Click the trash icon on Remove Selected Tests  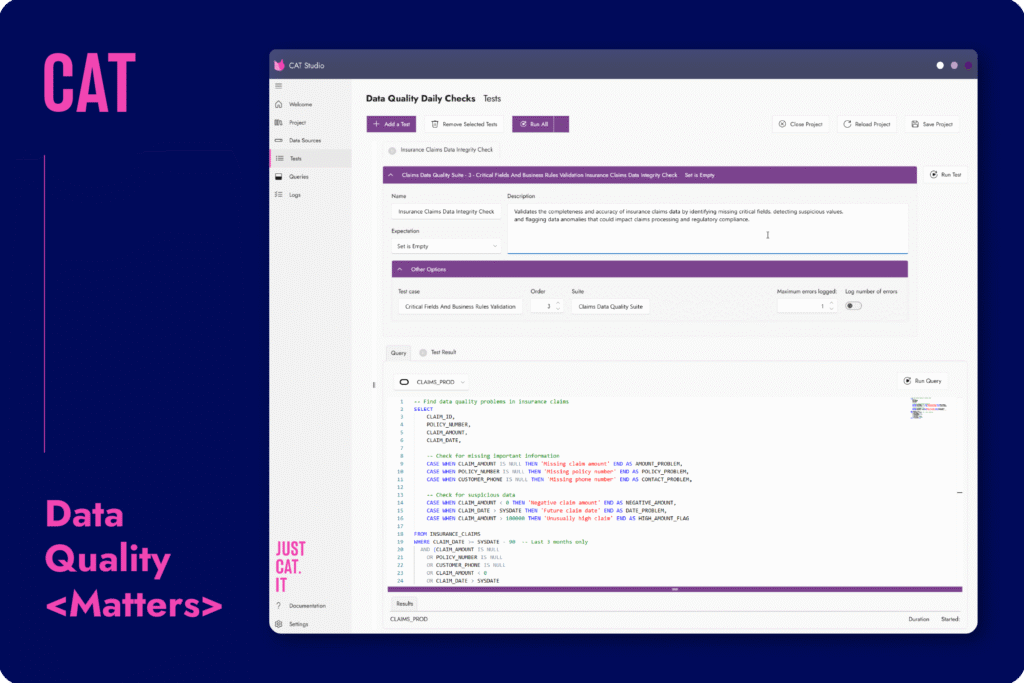435,124
